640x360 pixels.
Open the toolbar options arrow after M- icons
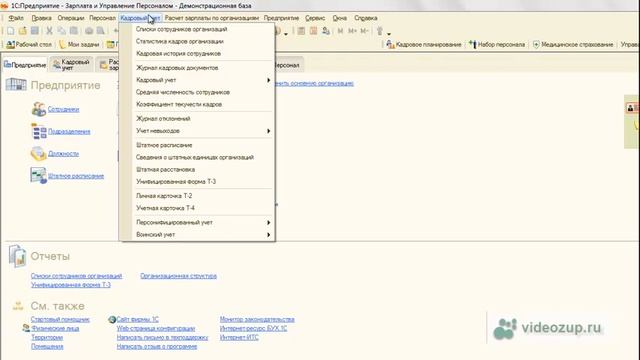pyautogui.click(x=389, y=33)
